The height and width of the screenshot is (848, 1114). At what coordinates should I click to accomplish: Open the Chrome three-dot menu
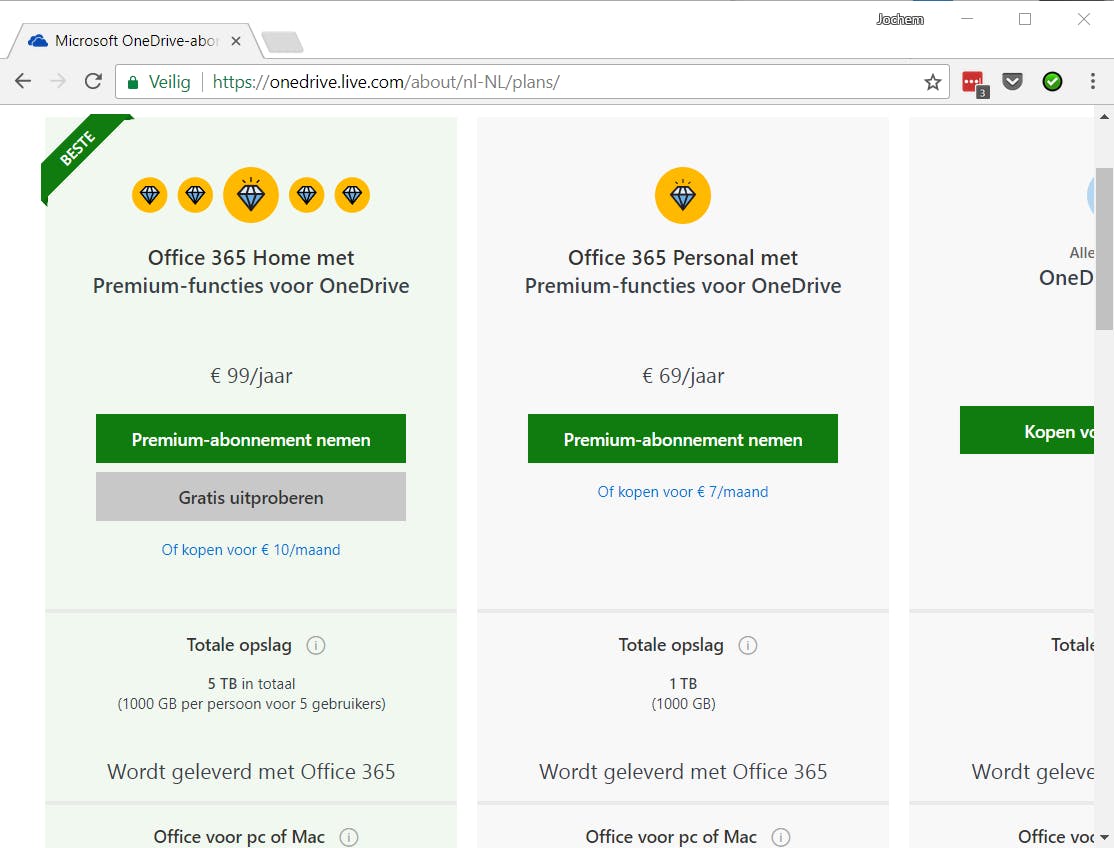click(1092, 82)
